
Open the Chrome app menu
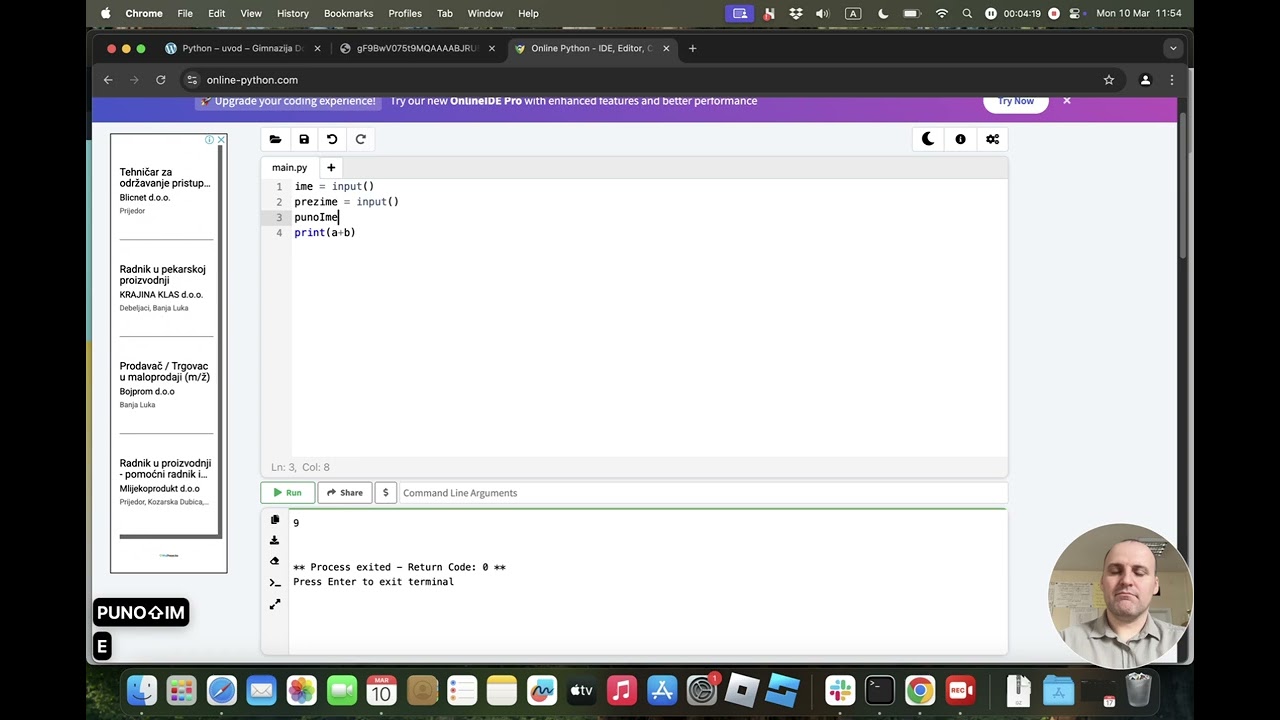[x=144, y=13]
